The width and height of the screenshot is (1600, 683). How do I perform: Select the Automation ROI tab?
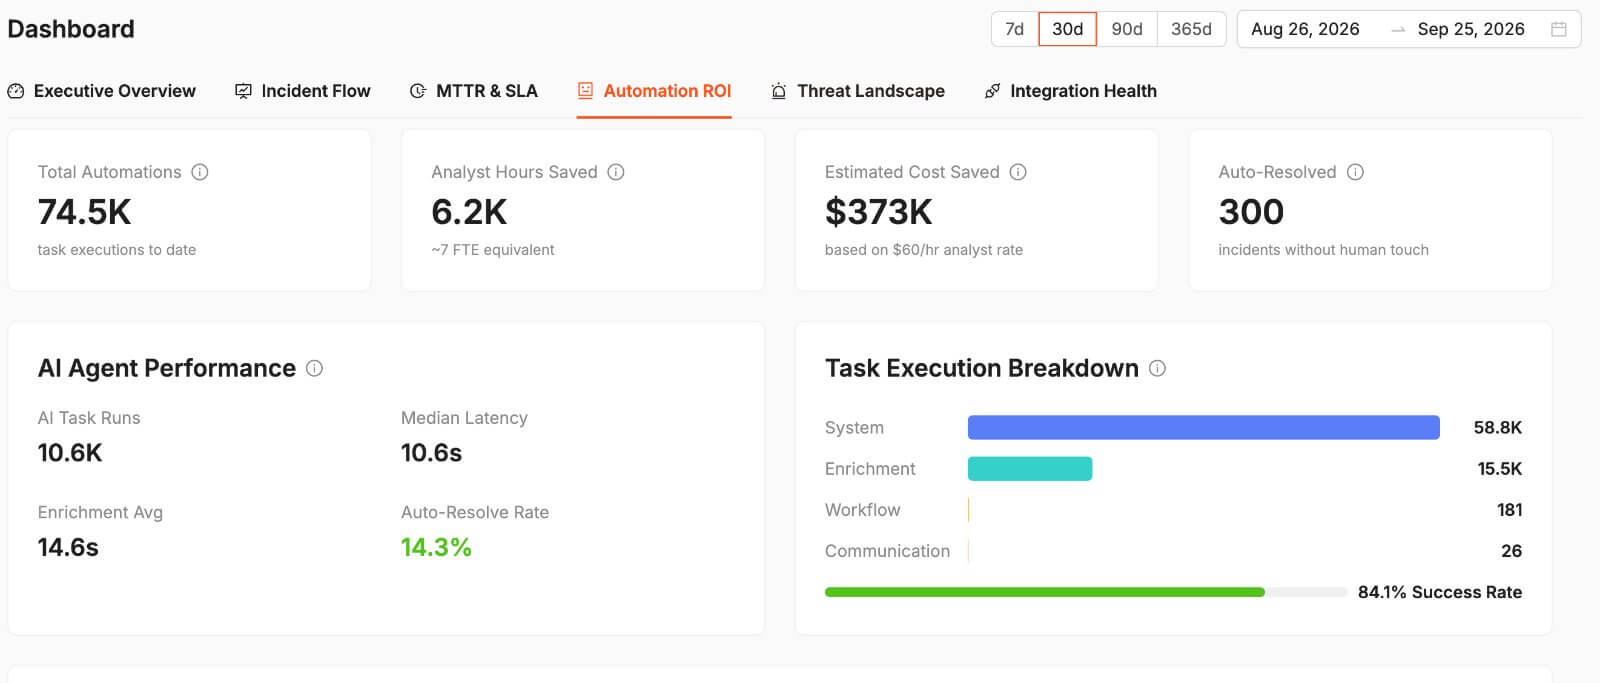point(654,91)
